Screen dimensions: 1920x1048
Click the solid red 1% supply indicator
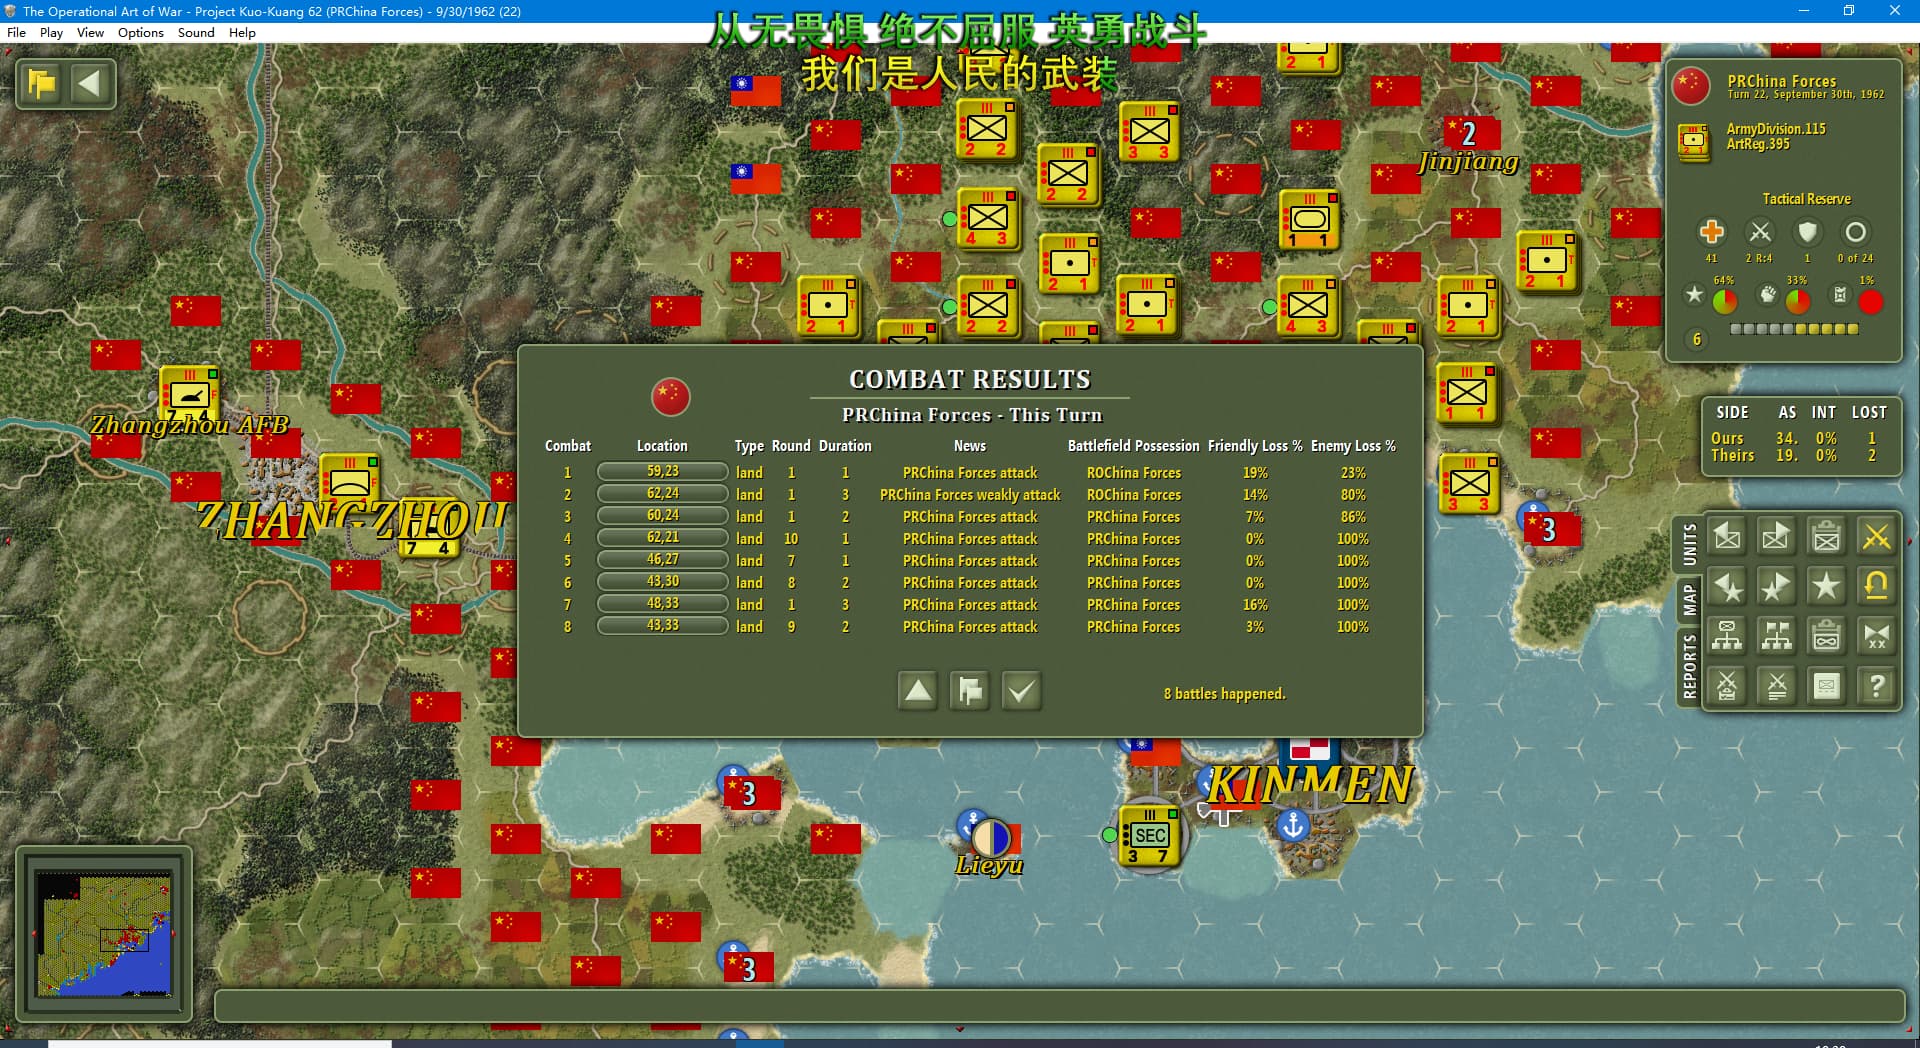1870,301
